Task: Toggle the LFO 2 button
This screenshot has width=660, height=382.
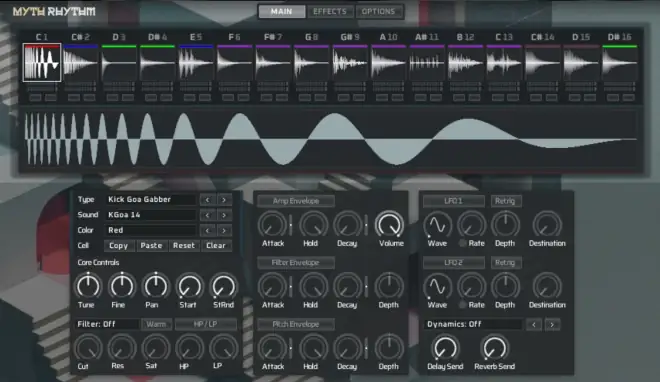Action: [x=453, y=263]
